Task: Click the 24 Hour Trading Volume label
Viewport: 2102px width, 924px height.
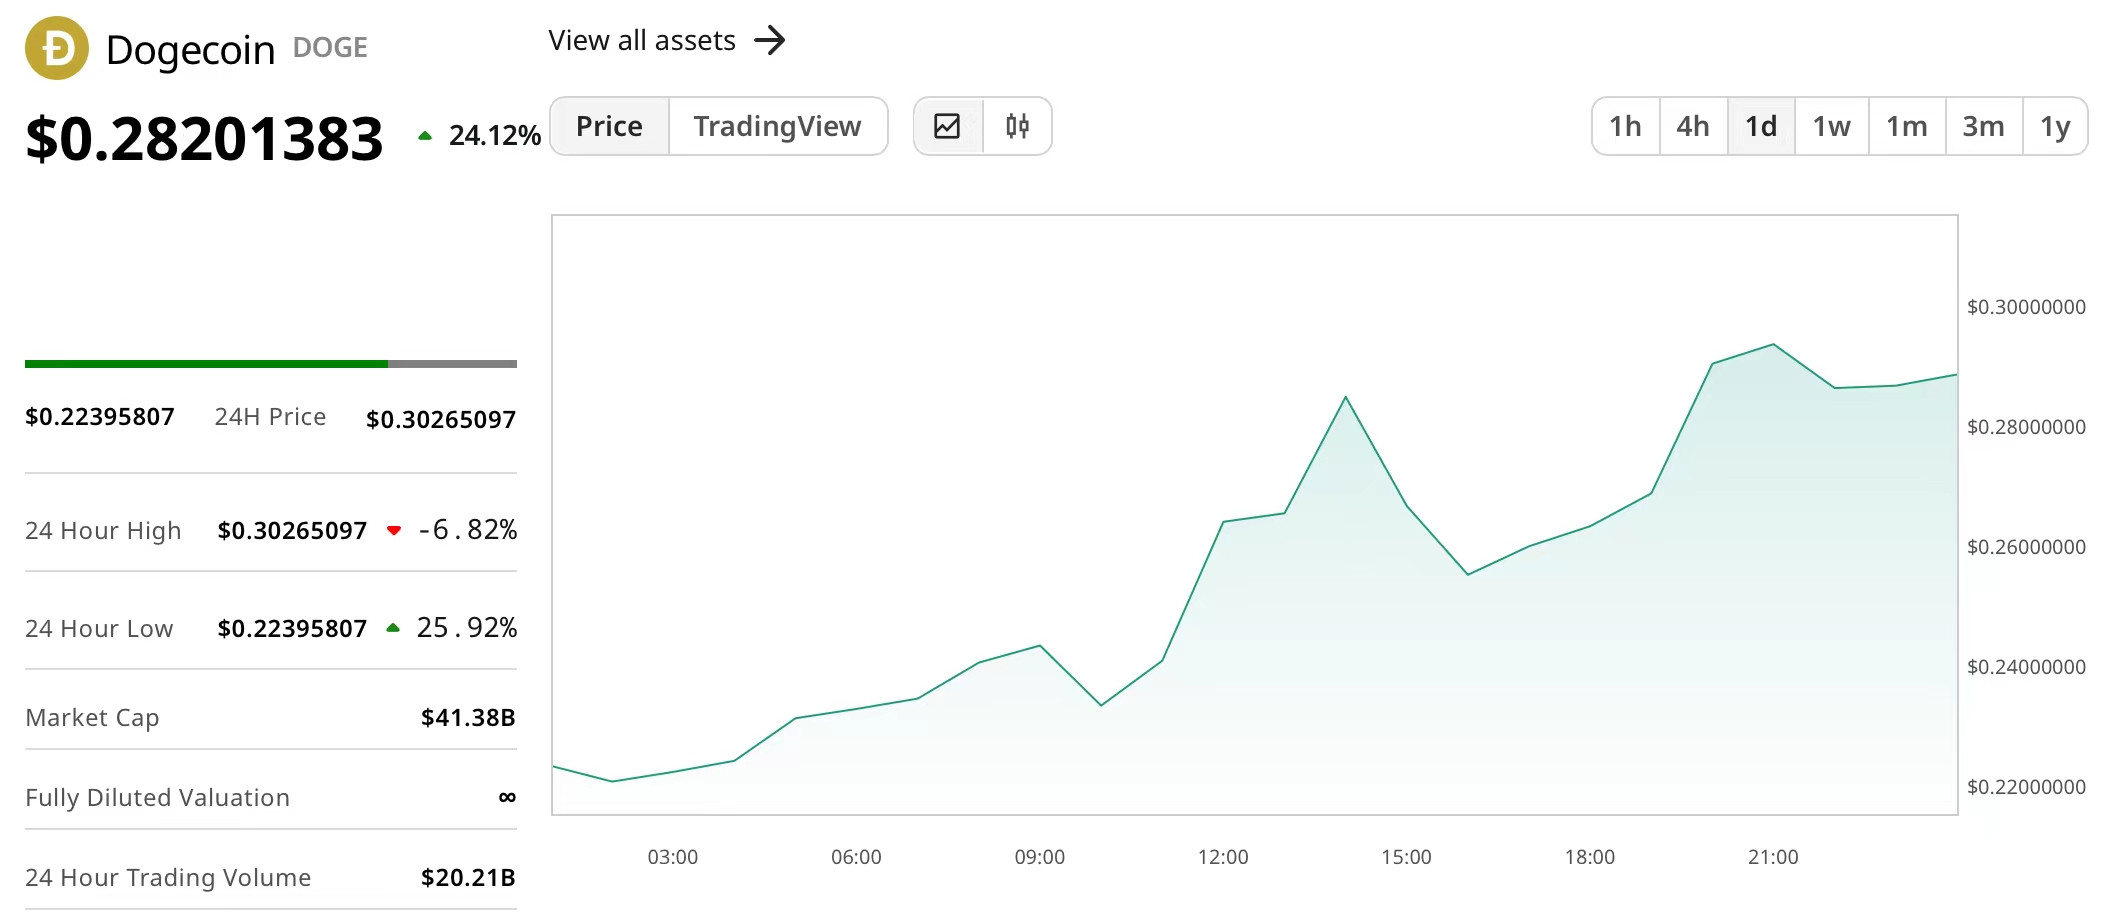Action: point(168,878)
